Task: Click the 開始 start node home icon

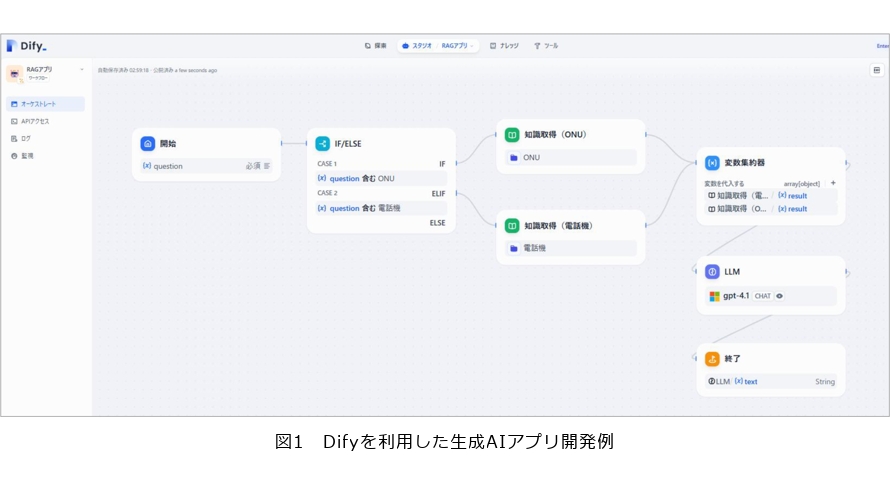Action: 148,144
